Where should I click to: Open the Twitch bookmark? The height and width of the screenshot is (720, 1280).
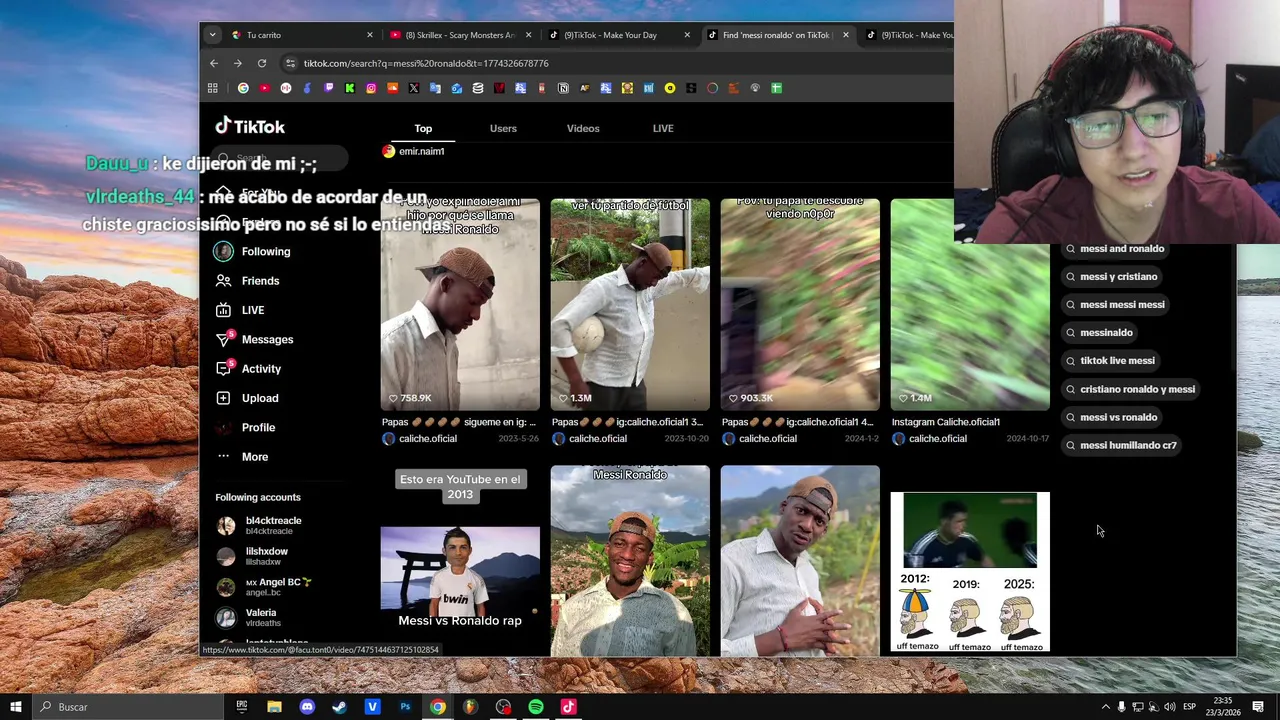tap(329, 88)
